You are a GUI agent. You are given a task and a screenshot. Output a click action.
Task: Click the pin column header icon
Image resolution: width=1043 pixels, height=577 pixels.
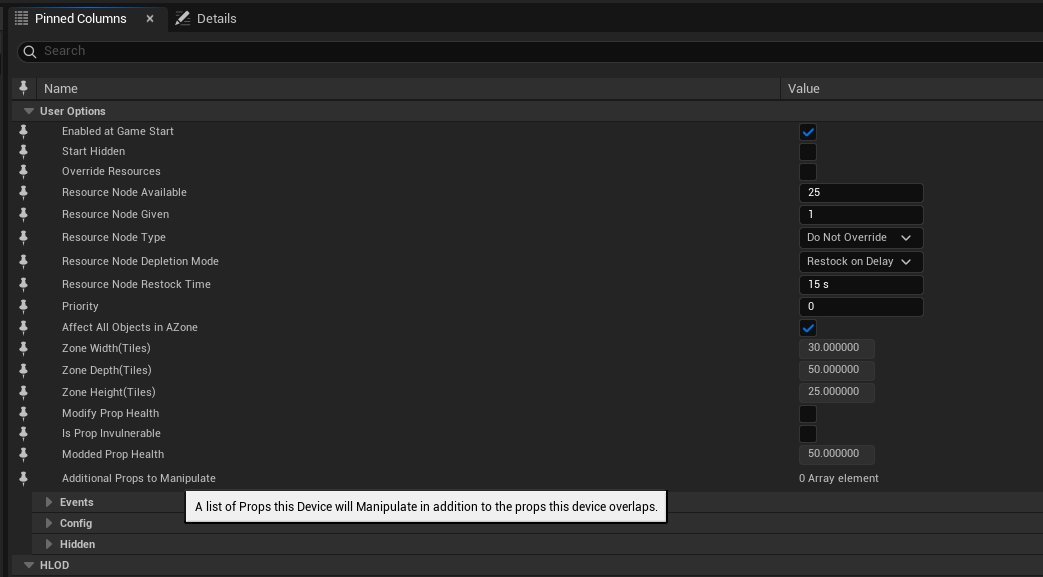(23, 88)
